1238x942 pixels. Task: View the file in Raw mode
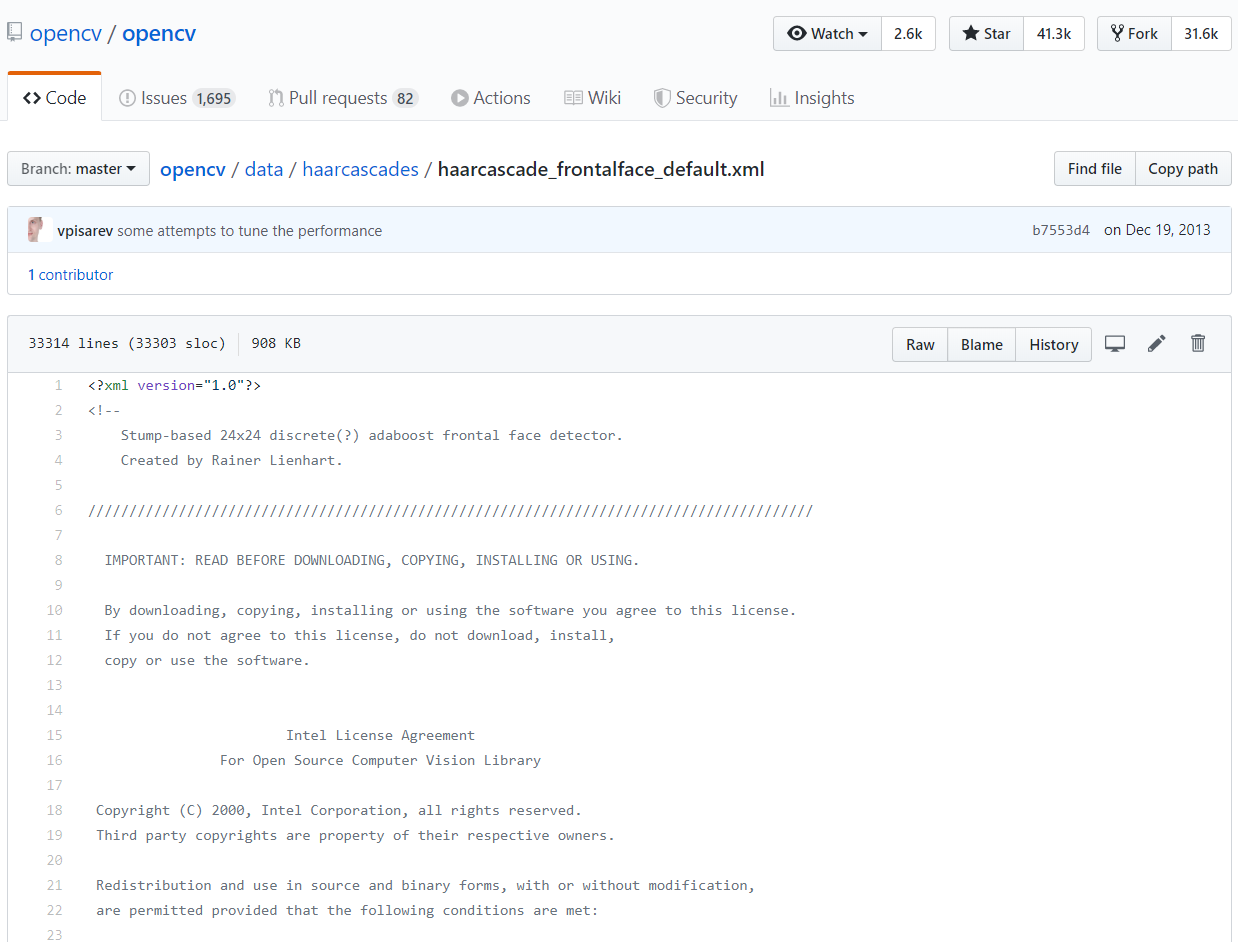coord(919,344)
